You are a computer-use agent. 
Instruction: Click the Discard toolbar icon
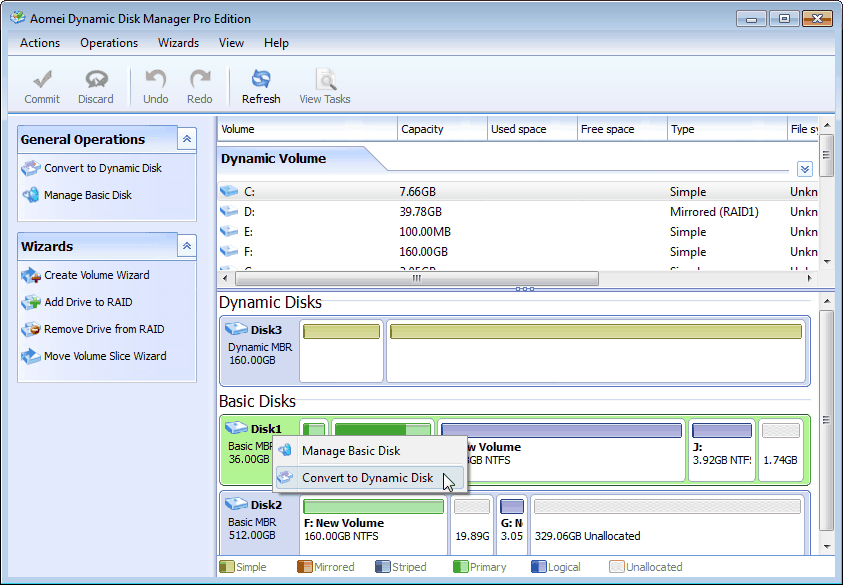coord(96,80)
